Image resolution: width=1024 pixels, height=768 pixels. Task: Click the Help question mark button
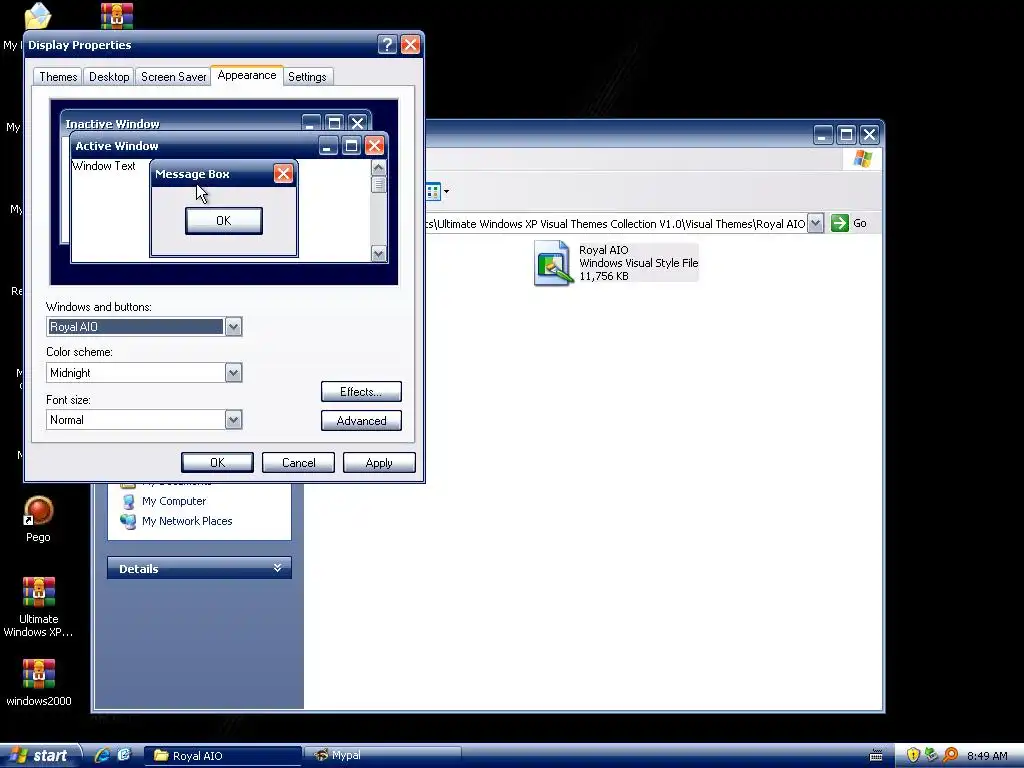coord(387,44)
